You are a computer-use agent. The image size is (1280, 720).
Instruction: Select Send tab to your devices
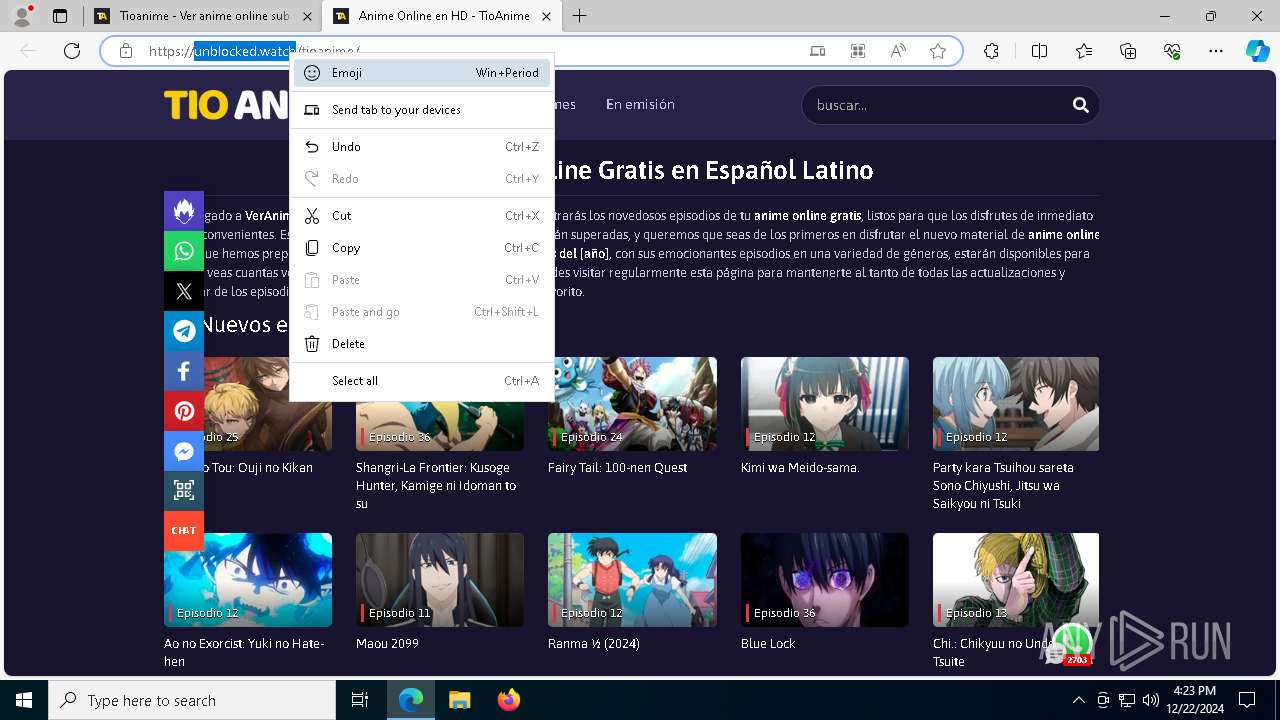(x=422, y=110)
